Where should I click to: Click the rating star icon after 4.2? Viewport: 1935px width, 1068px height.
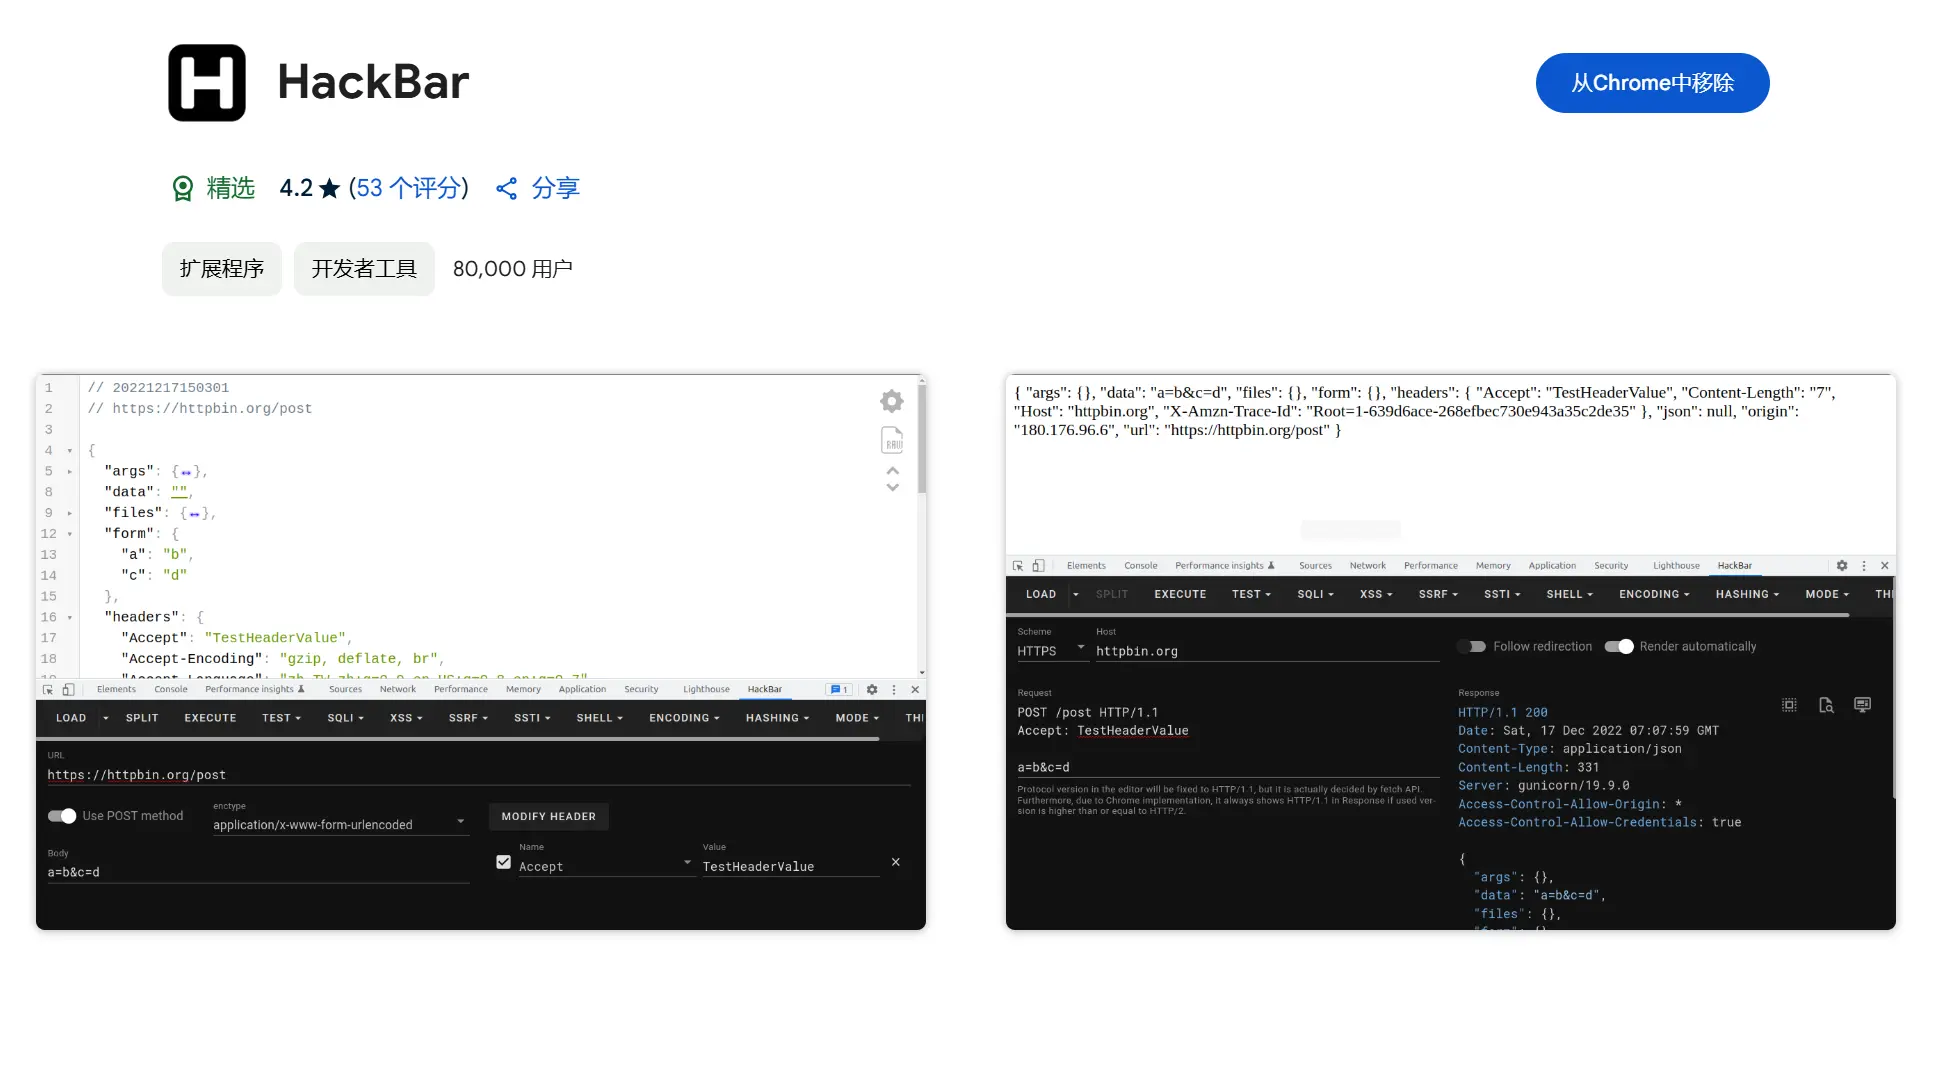pyautogui.click(x=330, y=188)
